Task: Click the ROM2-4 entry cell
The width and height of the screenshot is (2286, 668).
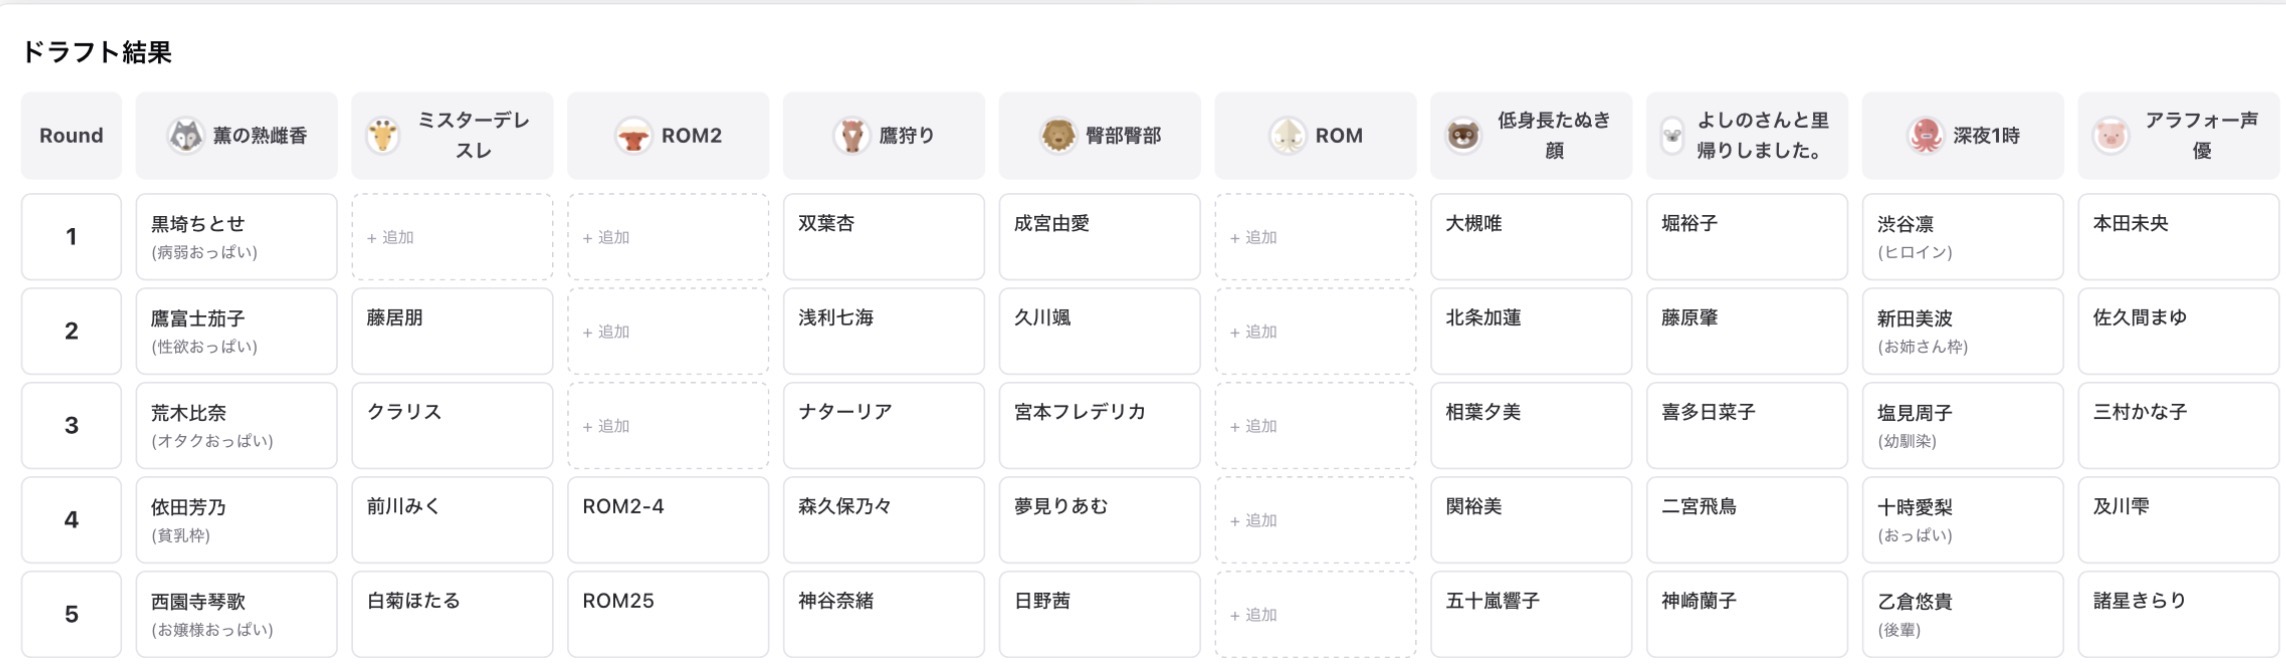Action: [668, 520]
